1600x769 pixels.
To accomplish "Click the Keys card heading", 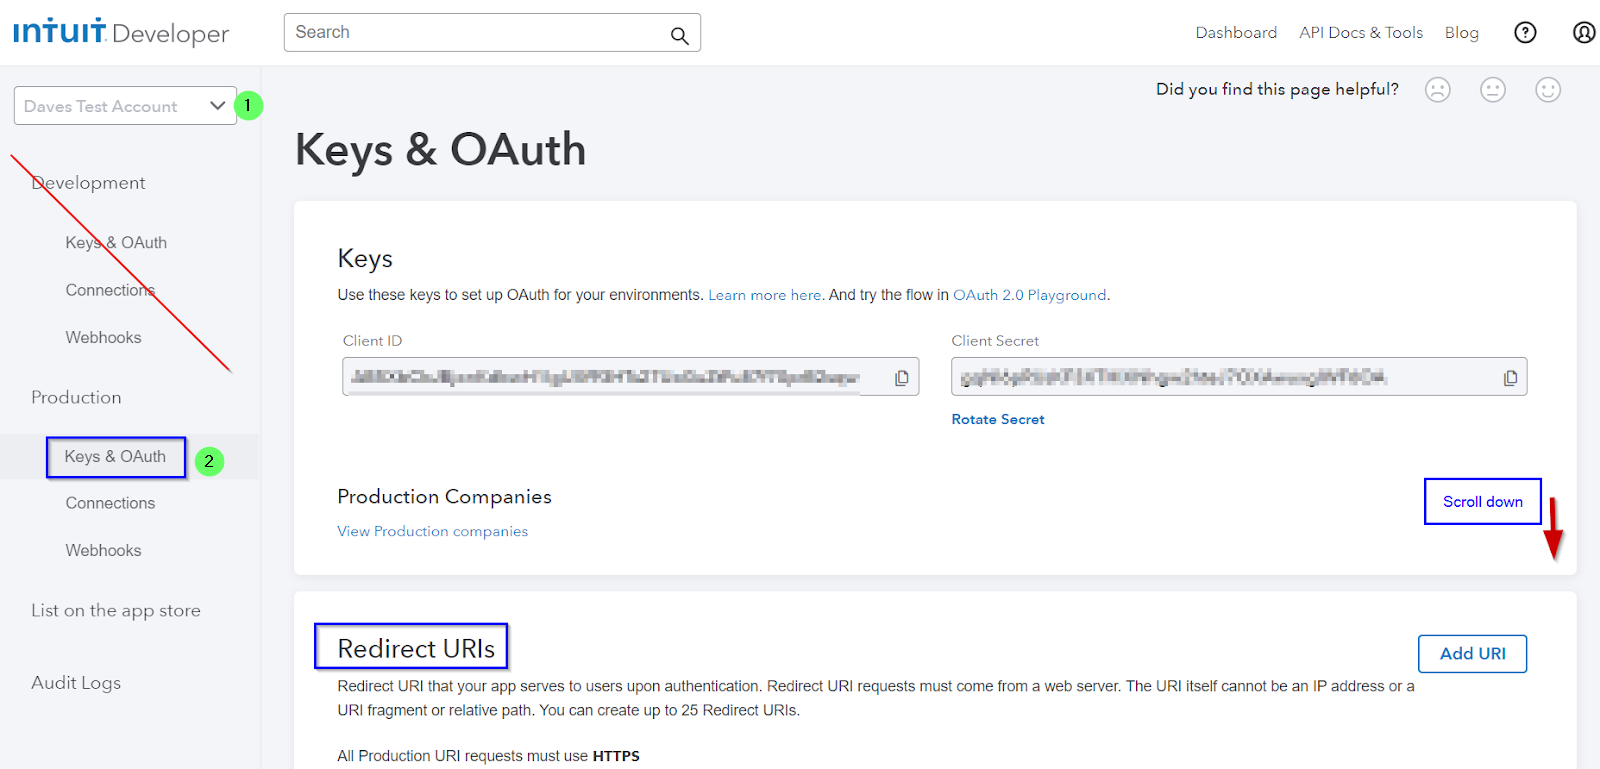I will tap(365, 259).
